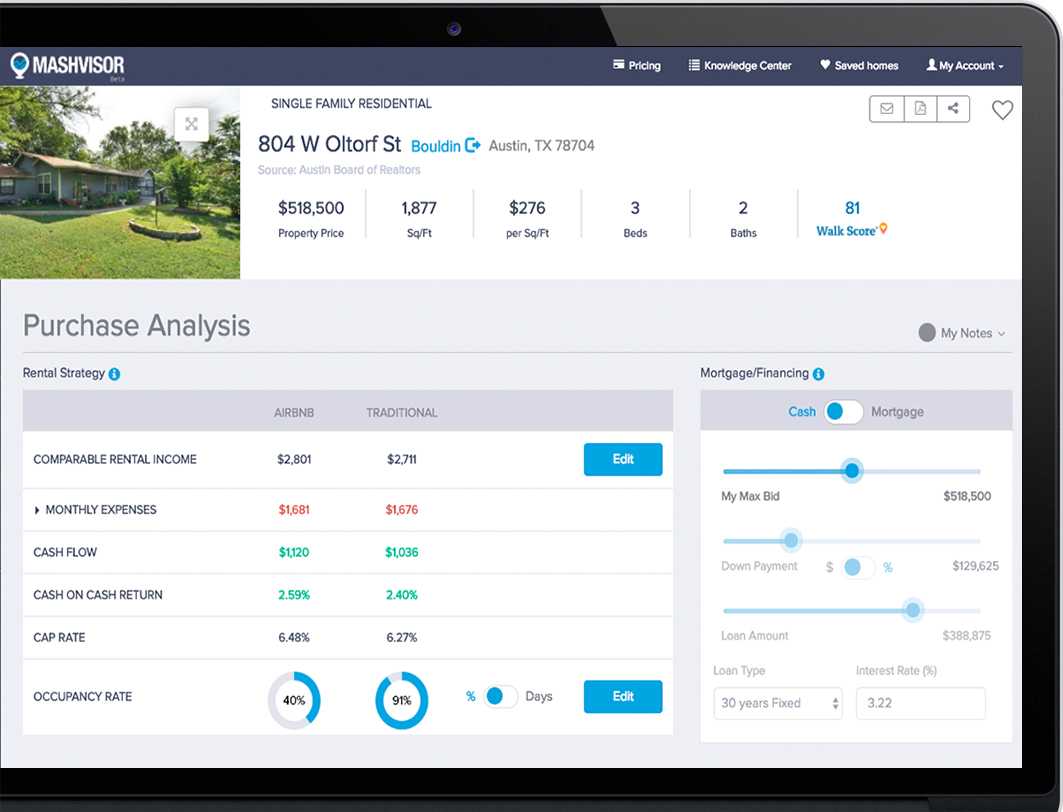The width and height of the screenshot is (1063, 812).
Task: Expand property photo with fullscreen icon
Action: tap(191, 124)
